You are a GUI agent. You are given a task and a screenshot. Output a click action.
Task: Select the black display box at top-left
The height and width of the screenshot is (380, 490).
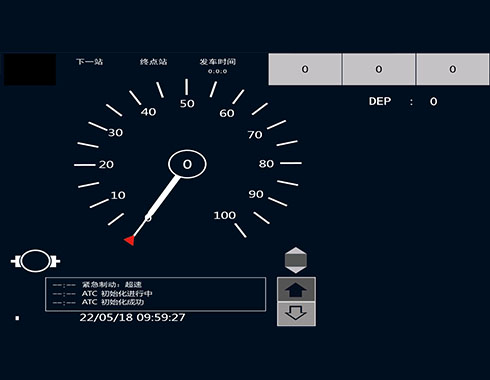(x=30, y=70)
